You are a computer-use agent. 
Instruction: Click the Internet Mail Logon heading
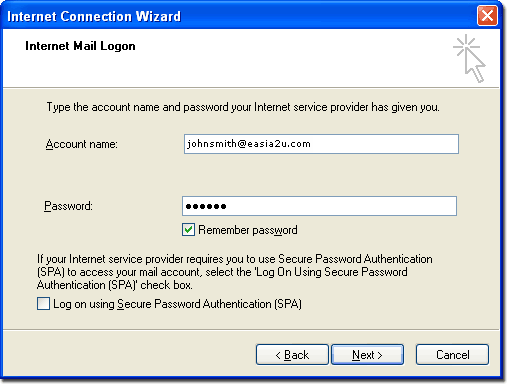80,46
